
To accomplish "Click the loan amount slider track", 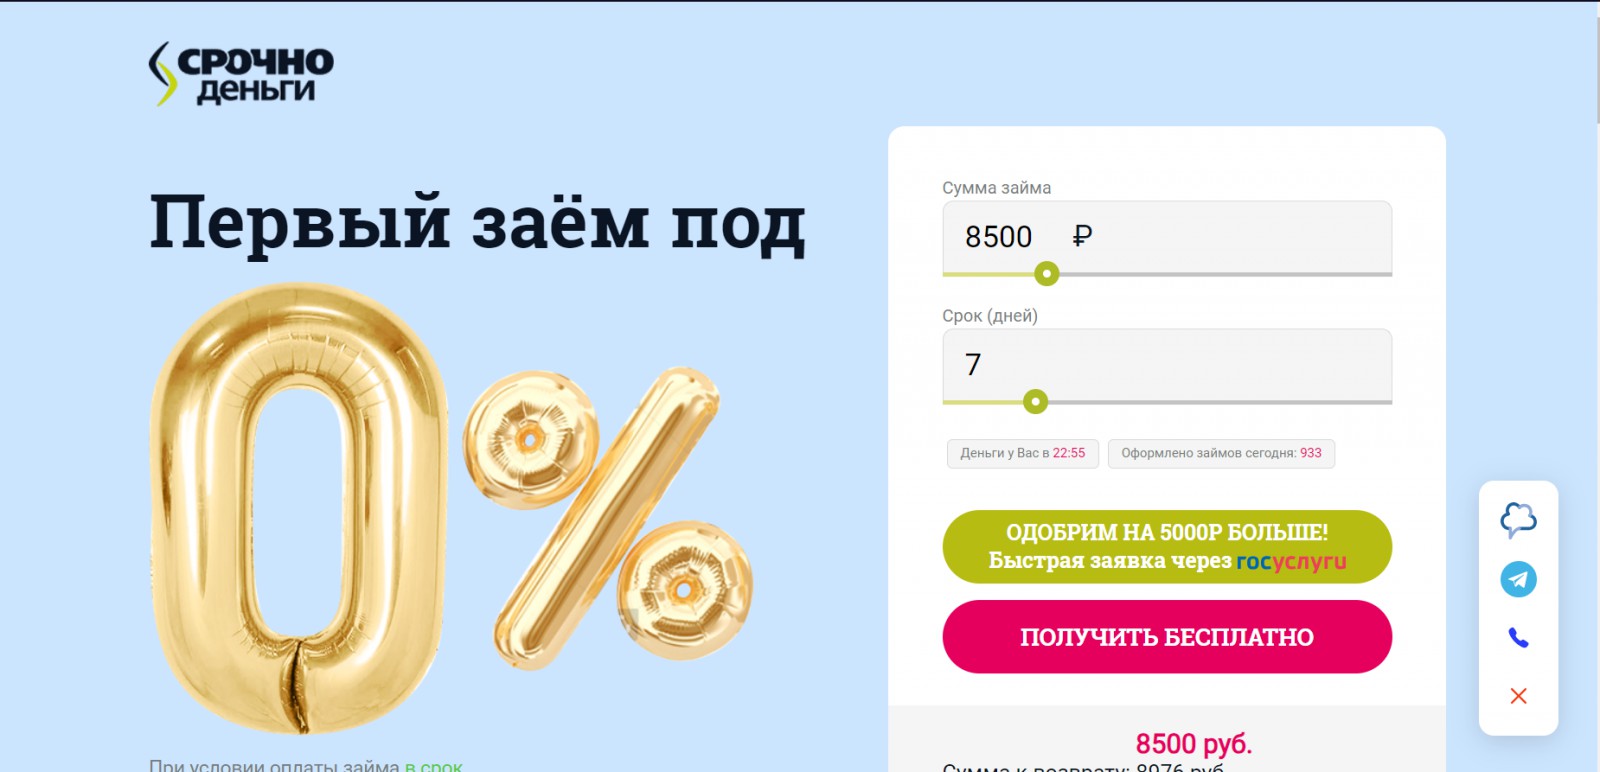I will pyautogui.click(x=1167, y=274).
